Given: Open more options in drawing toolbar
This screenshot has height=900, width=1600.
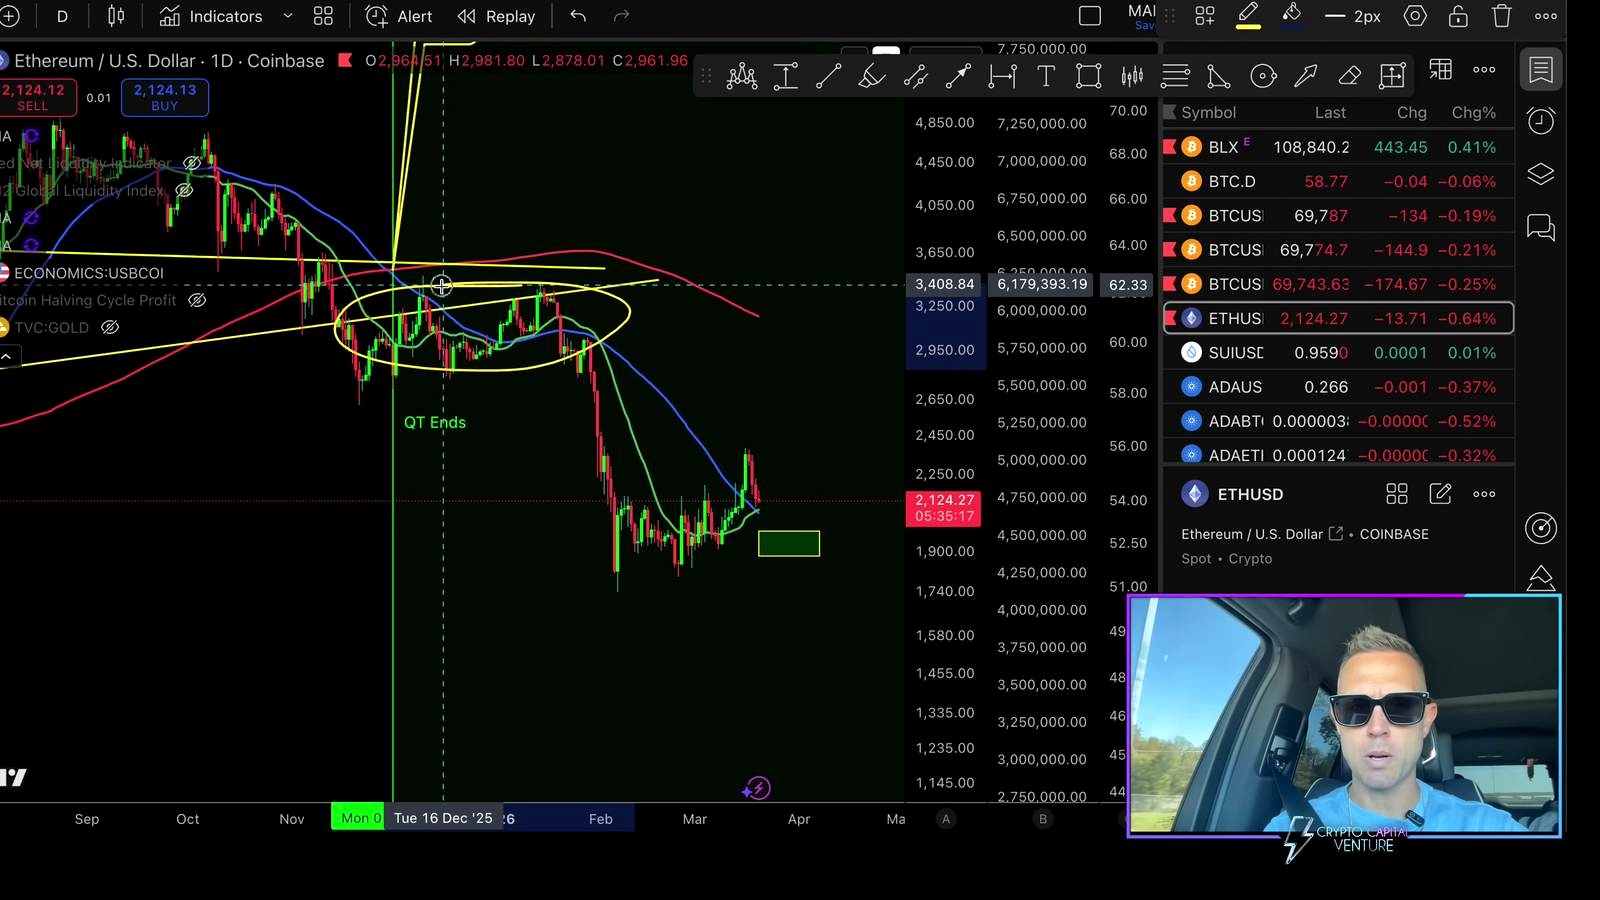Looking at the screenshot, I should click(1546, 16).
